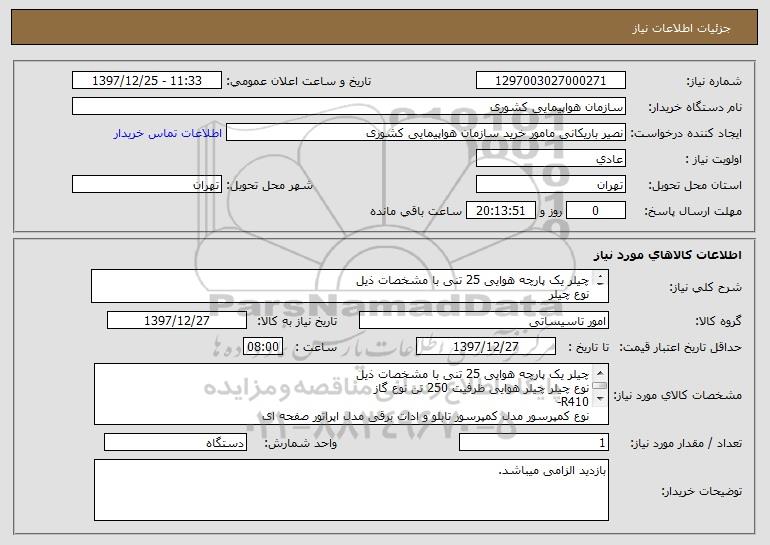The image size is (770, 545).
Task: Click the goods specifications text area
Action: [x=351, y=394]
